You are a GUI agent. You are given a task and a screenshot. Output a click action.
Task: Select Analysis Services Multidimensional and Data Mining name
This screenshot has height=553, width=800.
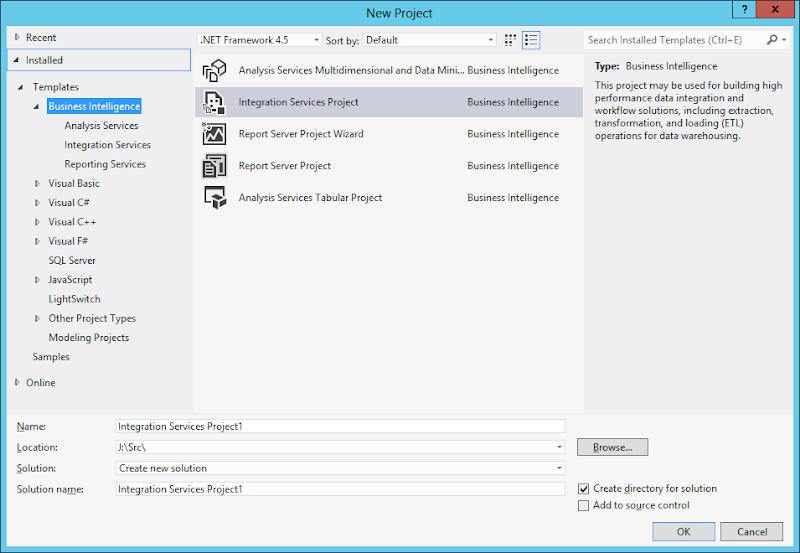352,70
